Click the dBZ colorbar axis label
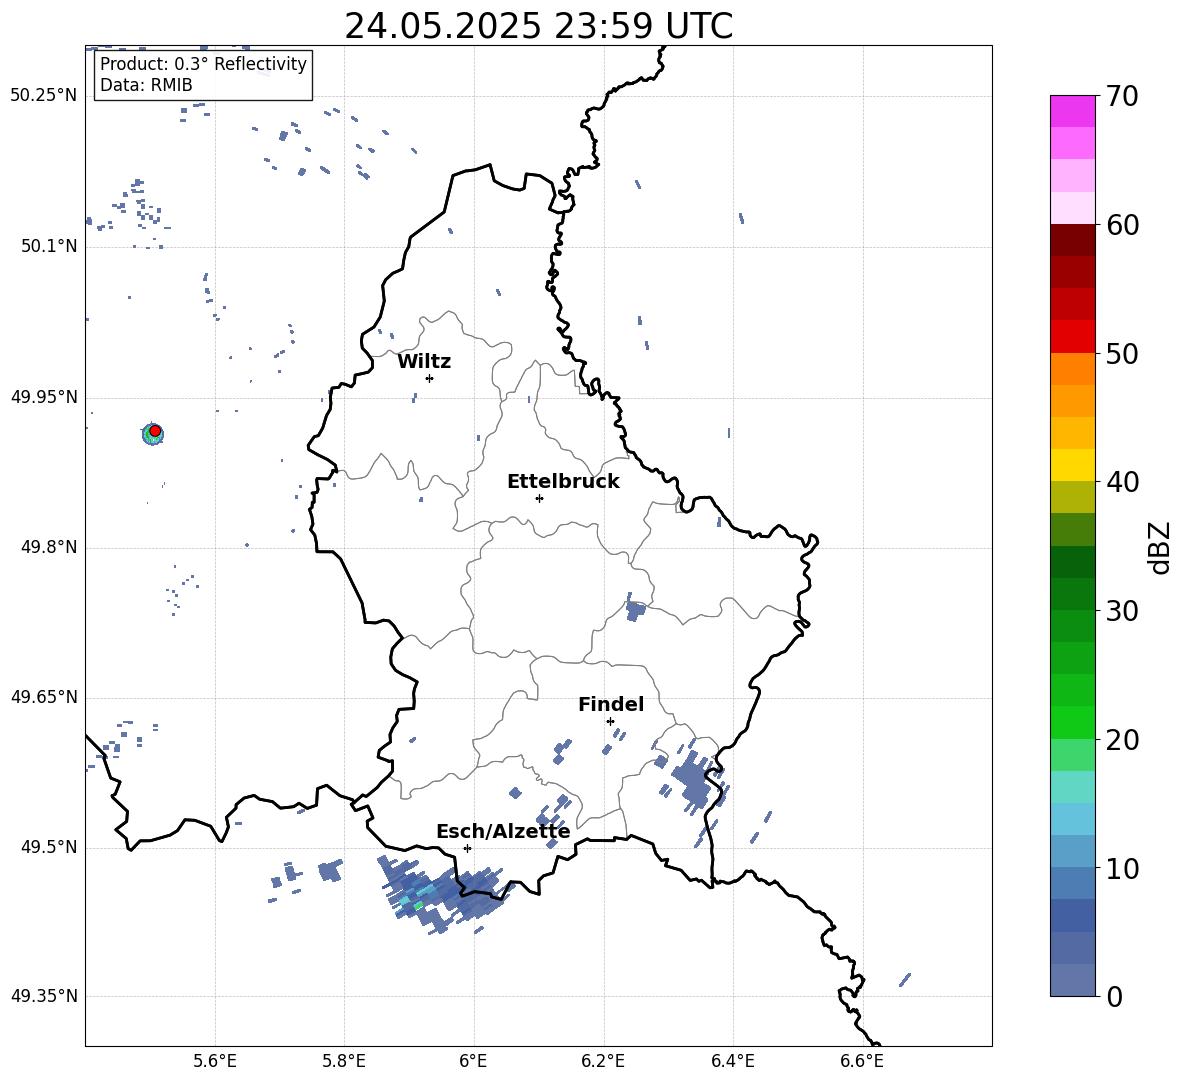The width and height of the screenshot is (1184, 1081). click(1159, 547)
